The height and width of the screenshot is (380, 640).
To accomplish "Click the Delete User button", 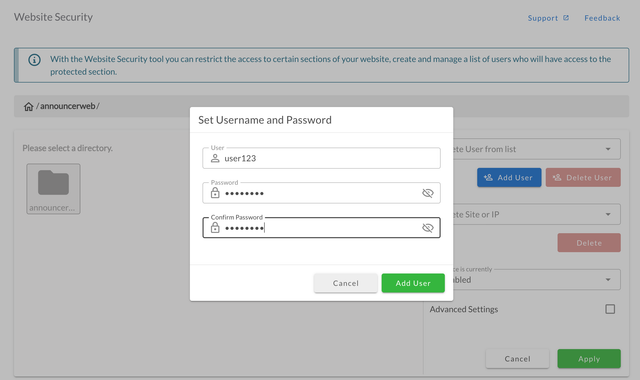I will pos(583,178).
